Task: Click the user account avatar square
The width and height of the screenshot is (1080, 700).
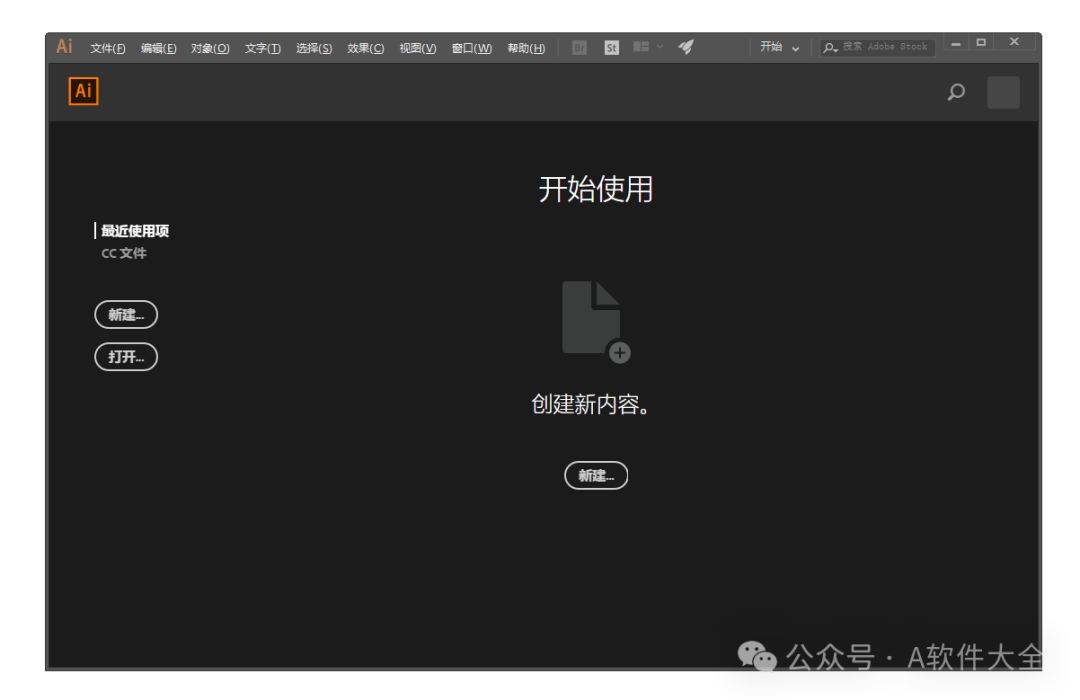Action: pos(1003,91)
